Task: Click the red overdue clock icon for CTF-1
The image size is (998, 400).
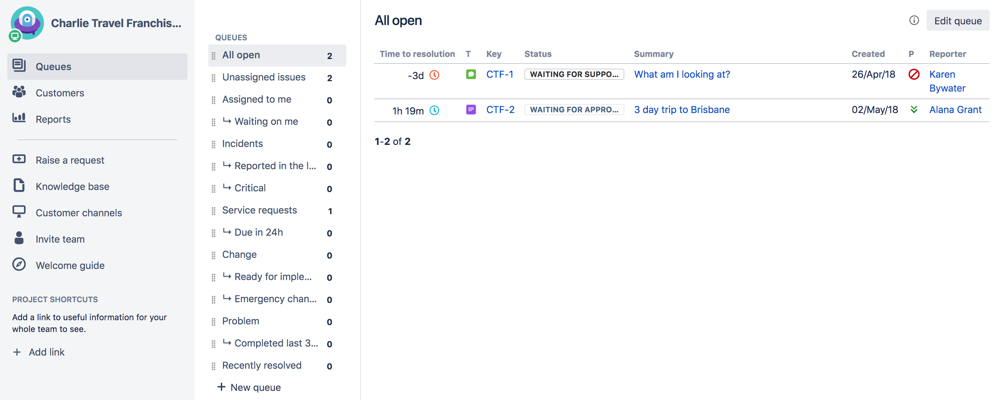Action: click(435, 75)
